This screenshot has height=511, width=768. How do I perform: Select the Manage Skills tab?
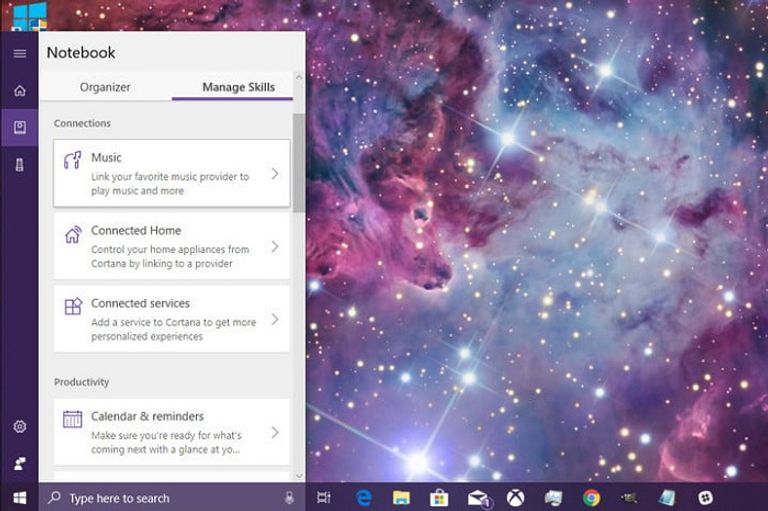pos(238,87)
